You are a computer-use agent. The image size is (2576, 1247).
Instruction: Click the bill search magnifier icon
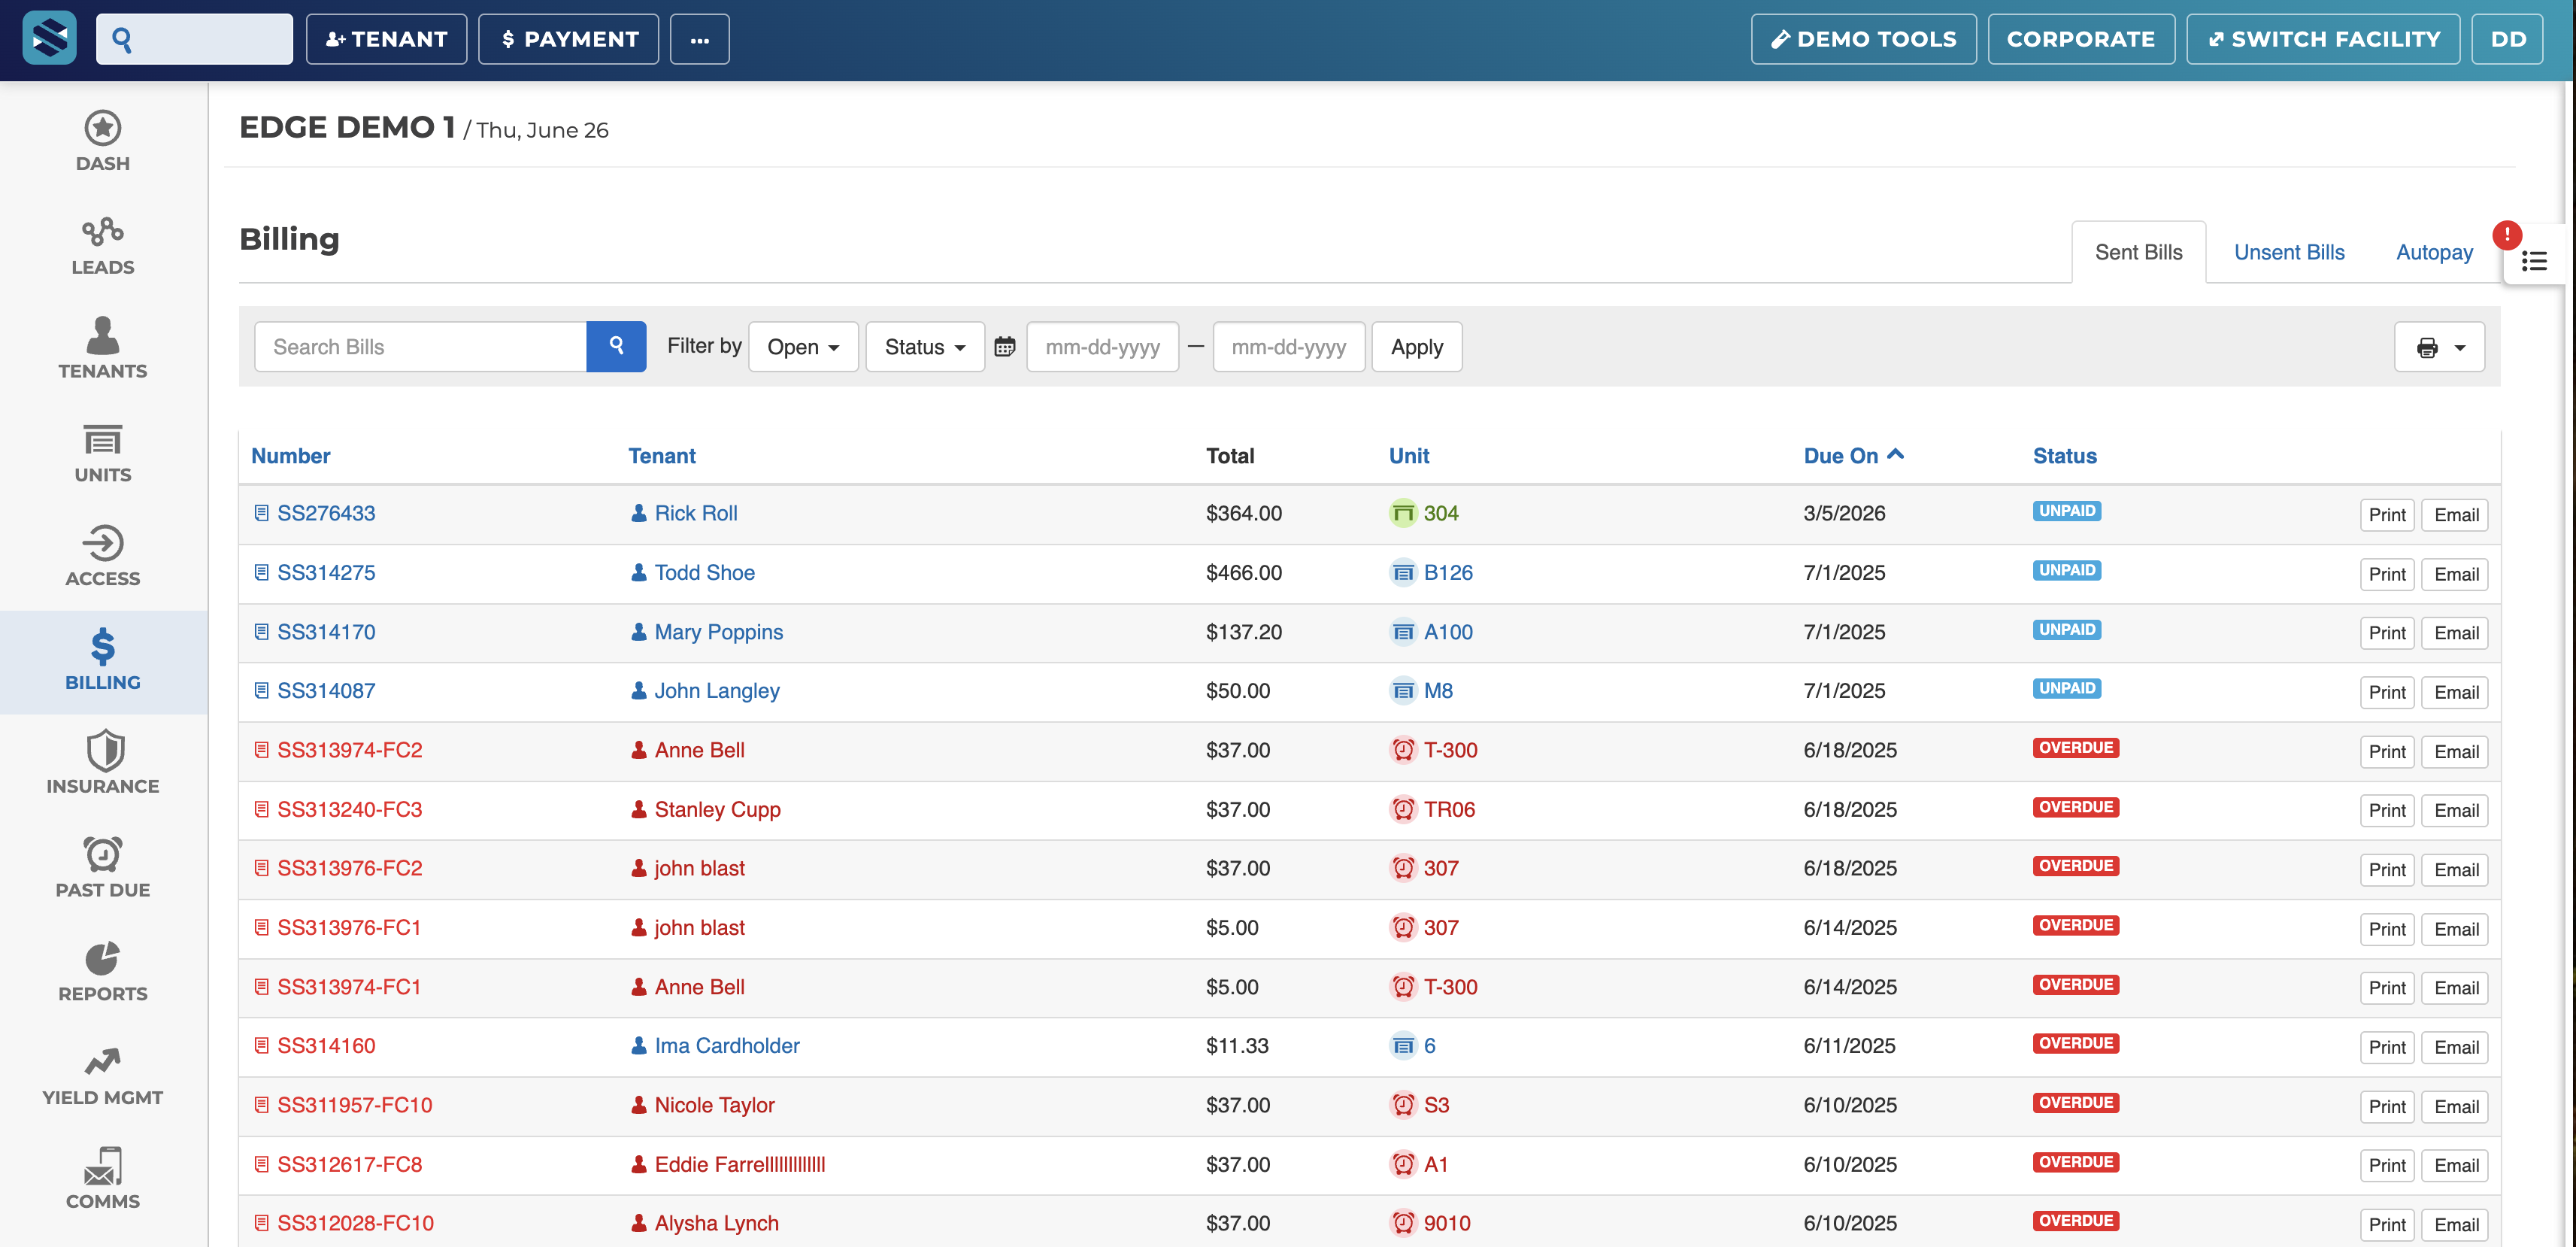coord(616,346)
